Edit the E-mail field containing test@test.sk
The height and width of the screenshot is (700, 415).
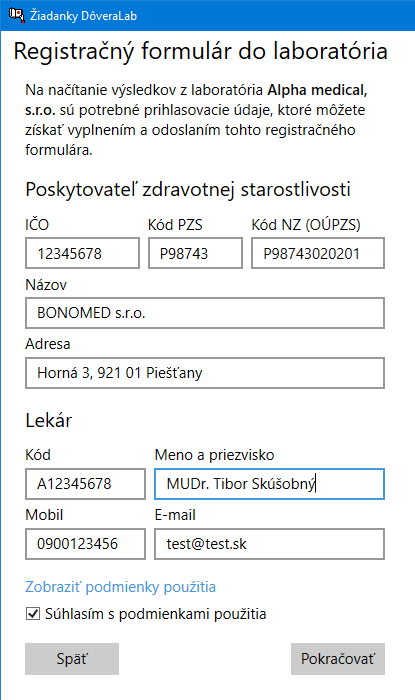click(270, 544)
